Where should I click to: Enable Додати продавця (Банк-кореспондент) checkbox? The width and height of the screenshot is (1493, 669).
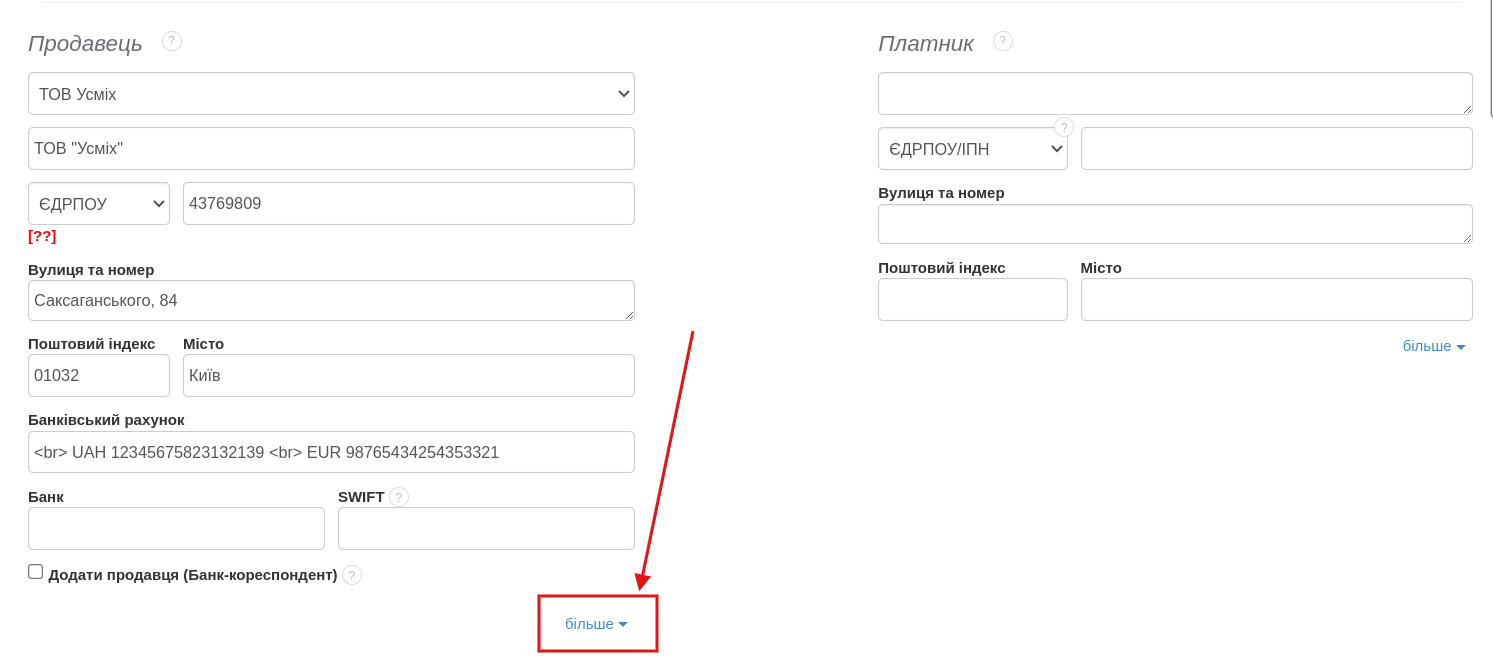coord(36,572)
